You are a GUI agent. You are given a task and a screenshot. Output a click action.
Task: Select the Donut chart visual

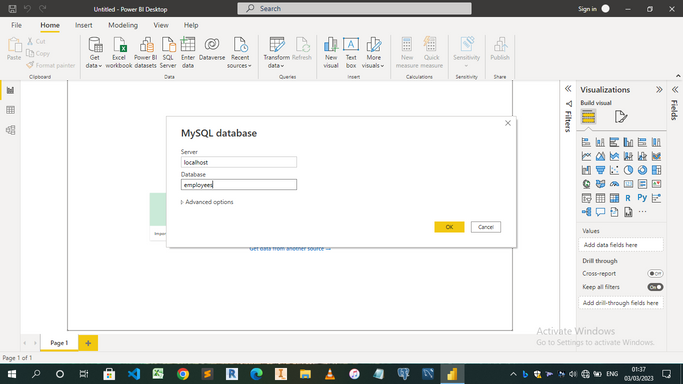(642, 170)
